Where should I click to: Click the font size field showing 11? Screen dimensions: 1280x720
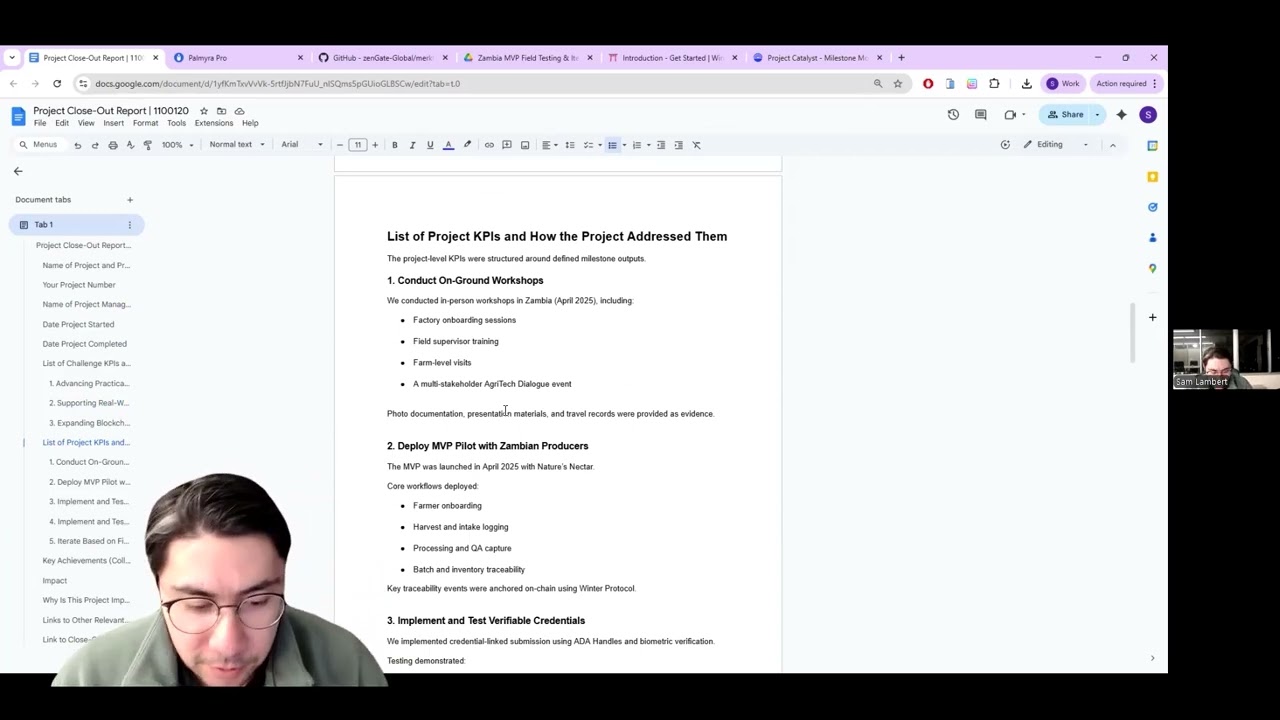click(x=357, y=145)
